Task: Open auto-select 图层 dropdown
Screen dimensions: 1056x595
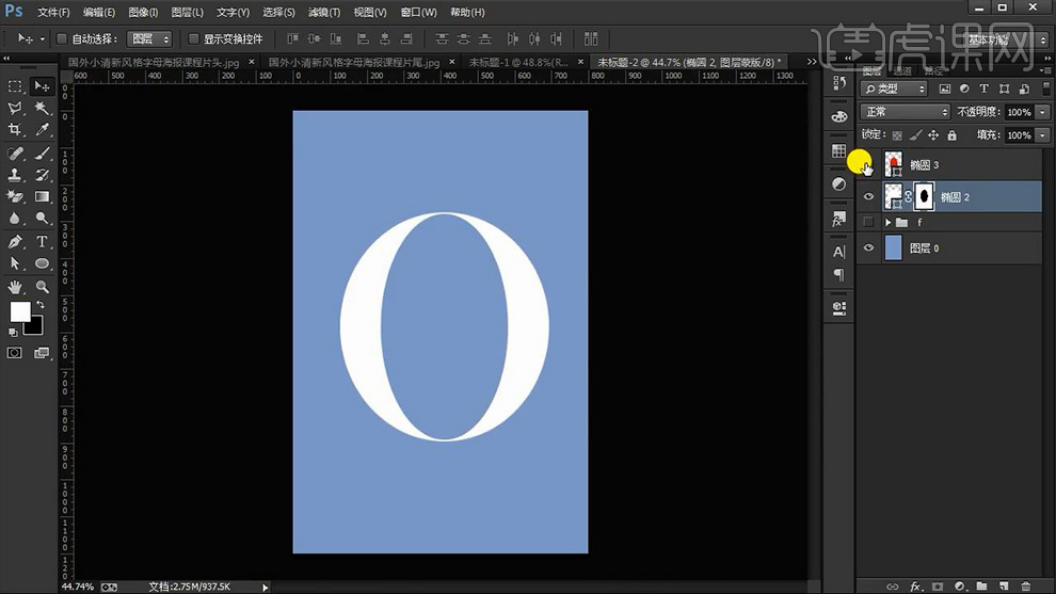Action: (x=150, y=39)
